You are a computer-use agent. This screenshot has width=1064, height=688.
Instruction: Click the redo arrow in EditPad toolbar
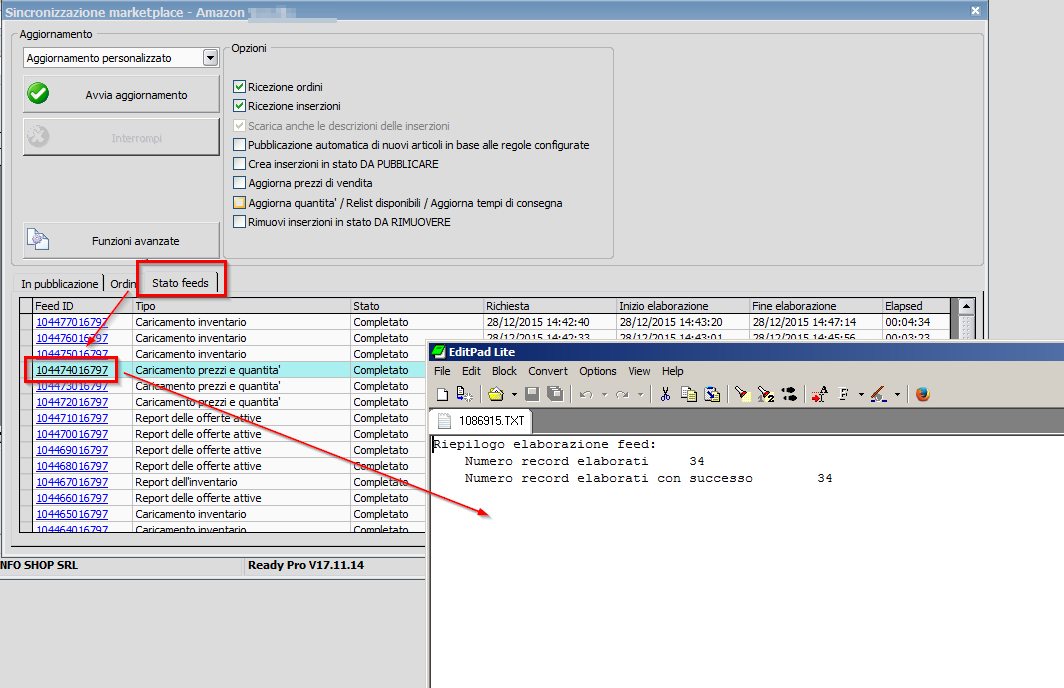pos(622,394)
